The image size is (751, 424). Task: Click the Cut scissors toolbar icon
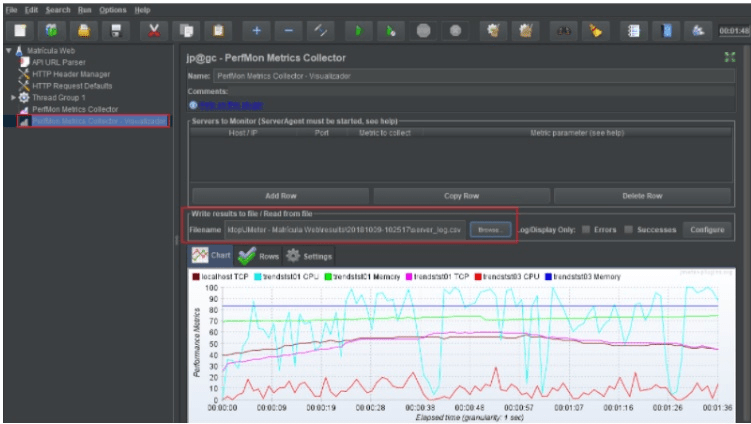click(153, 31)
